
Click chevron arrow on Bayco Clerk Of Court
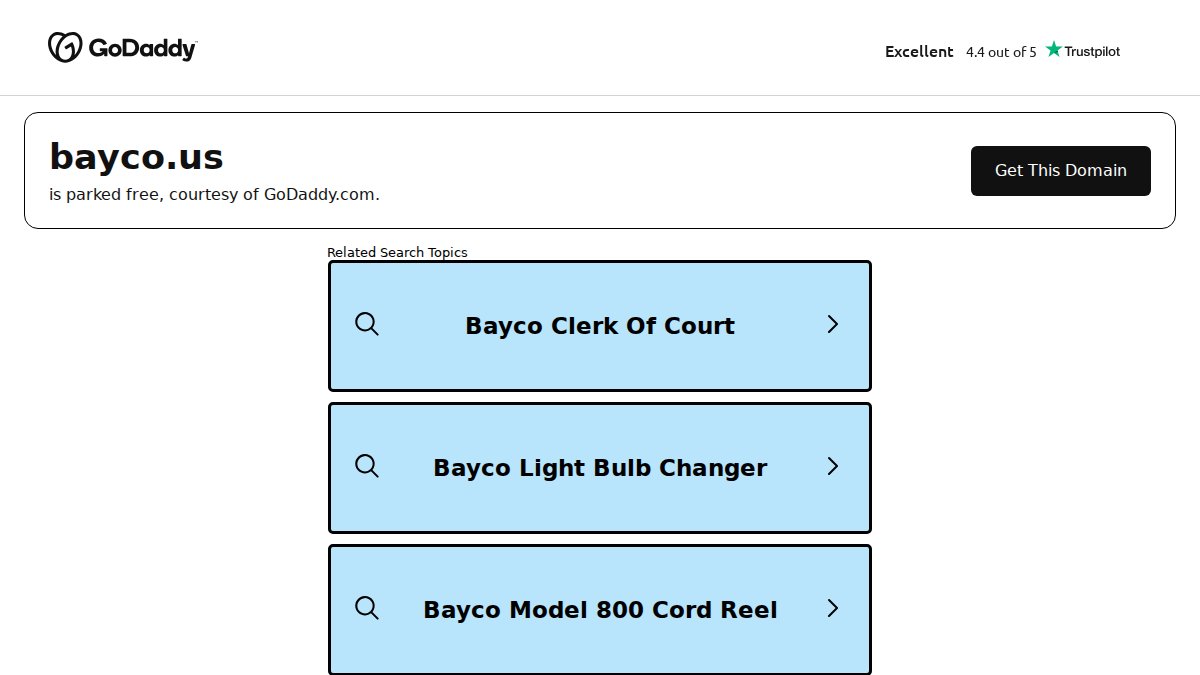[x=833, y=324]
